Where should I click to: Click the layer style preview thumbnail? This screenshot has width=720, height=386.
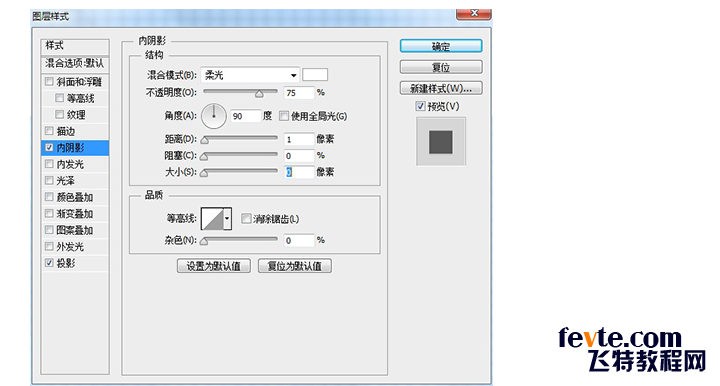(x=441, y=141)
